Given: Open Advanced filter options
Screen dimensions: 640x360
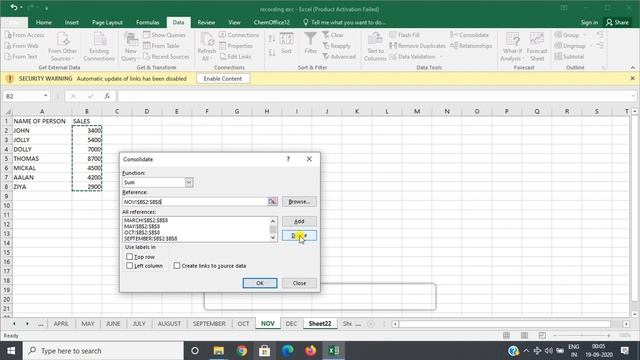Looking at the screenshot, I should [x=339, y=56].
